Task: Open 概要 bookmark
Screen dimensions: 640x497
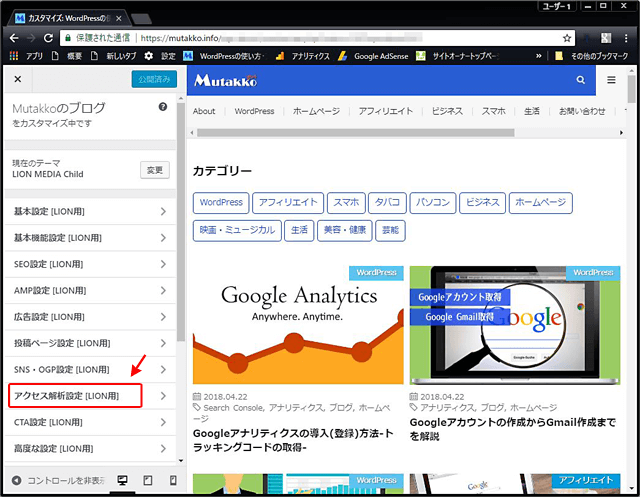Action: (67, 56)
